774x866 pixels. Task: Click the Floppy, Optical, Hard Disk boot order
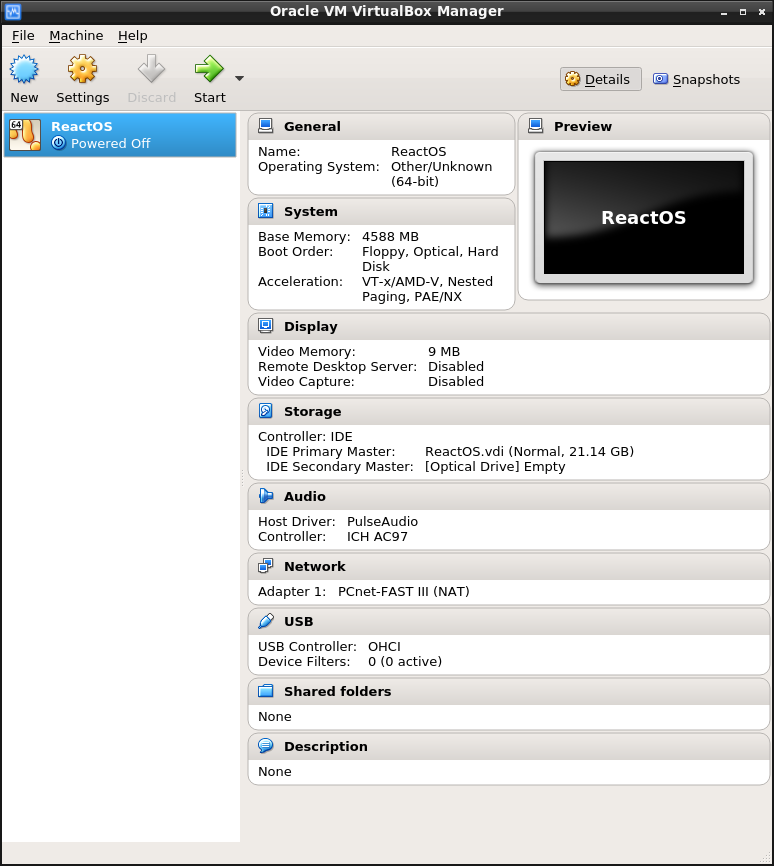pos(430,259)
